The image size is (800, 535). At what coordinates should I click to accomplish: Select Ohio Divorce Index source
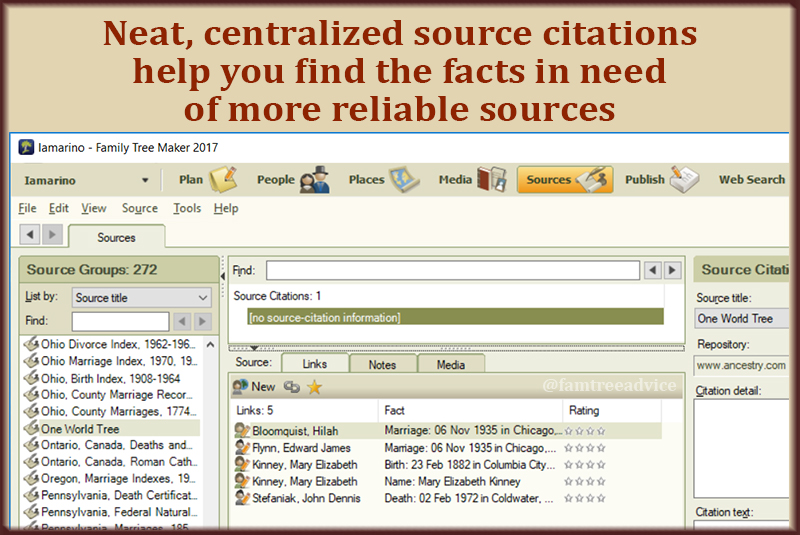[110, 344]
